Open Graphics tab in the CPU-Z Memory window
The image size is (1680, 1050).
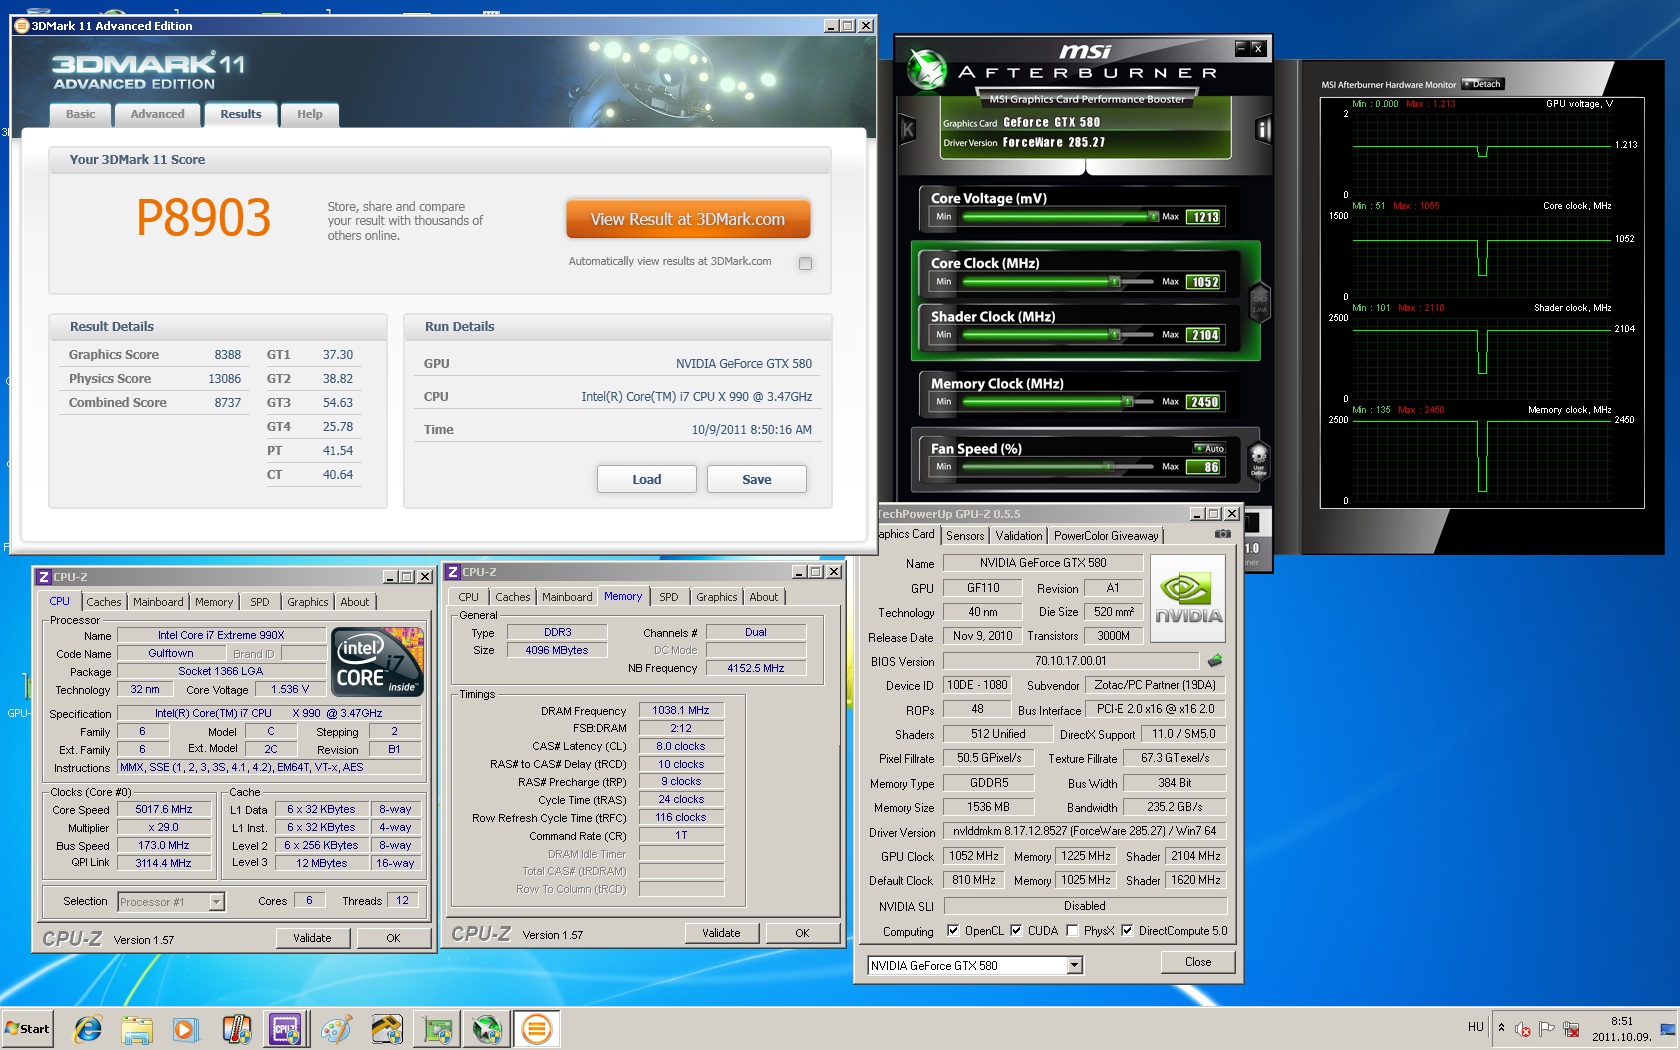click(x=717, y=597)
